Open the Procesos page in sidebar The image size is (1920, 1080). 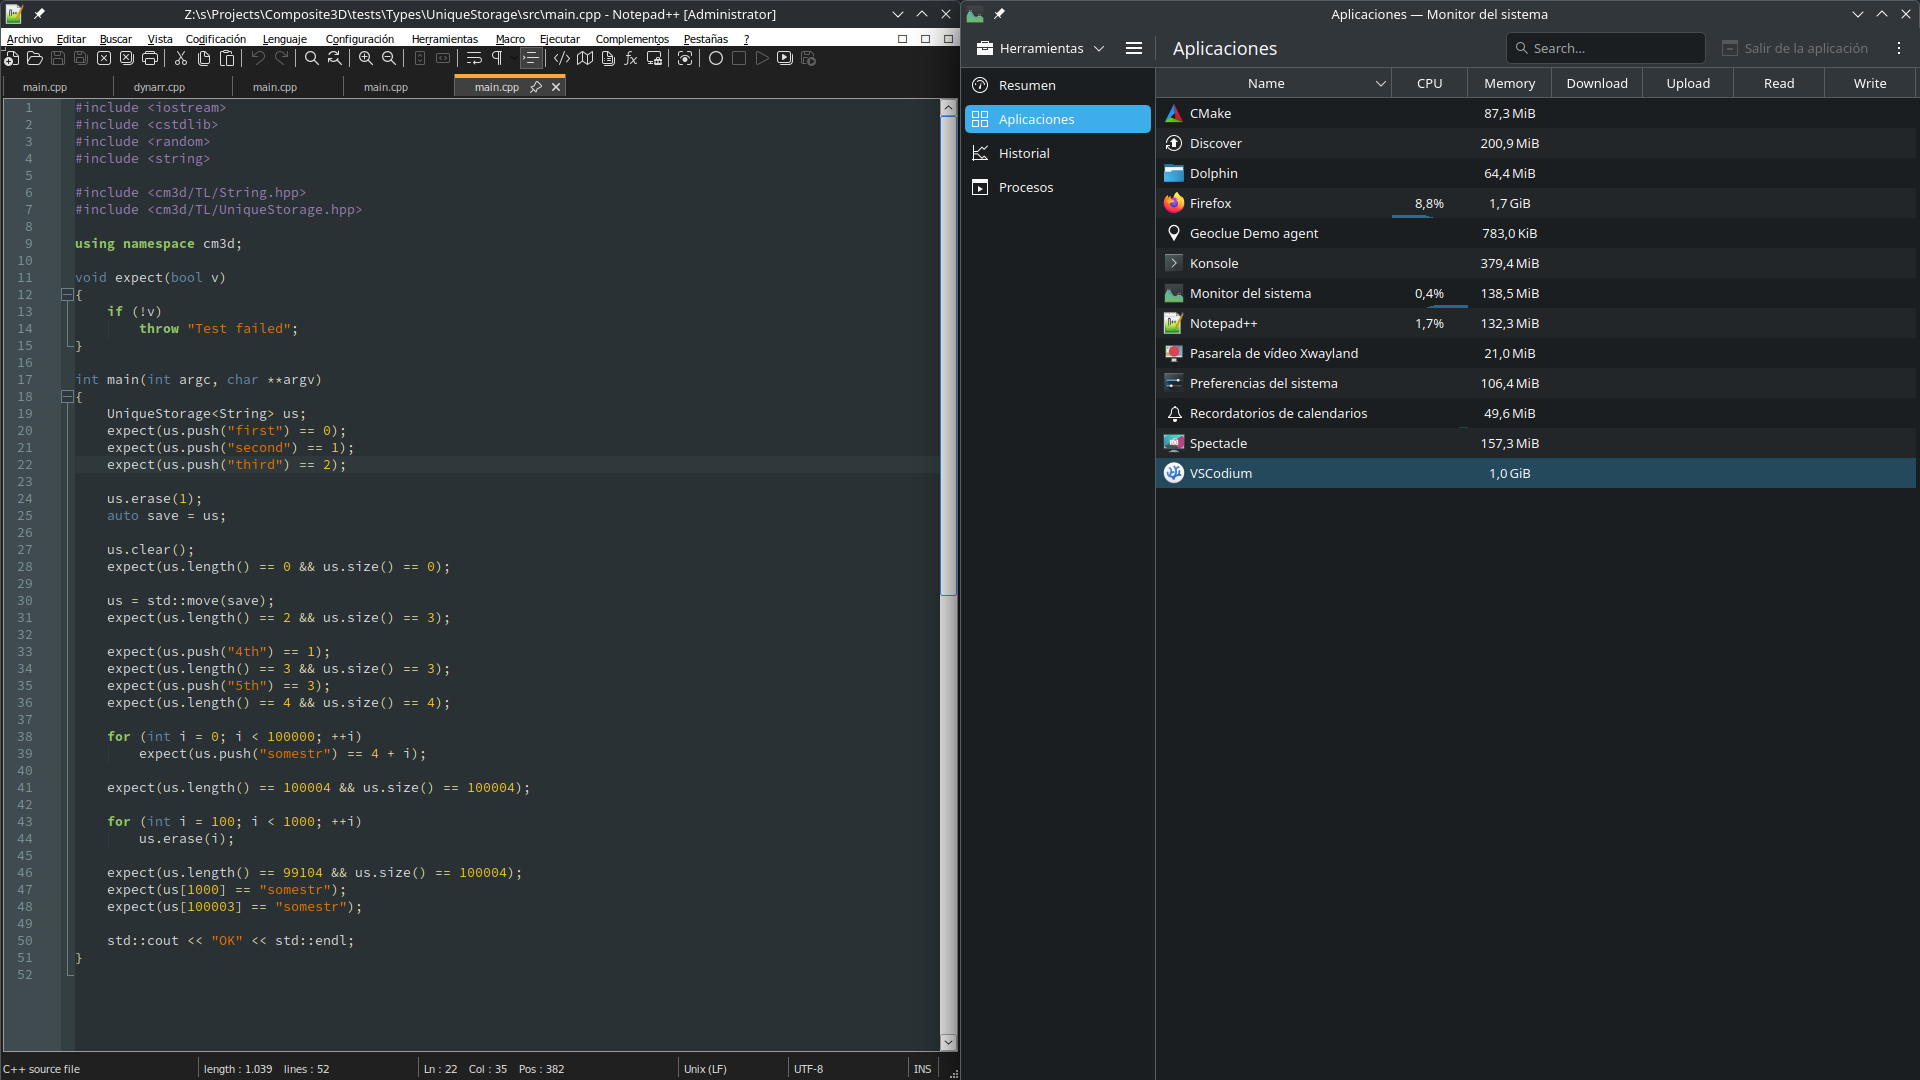1025,187
